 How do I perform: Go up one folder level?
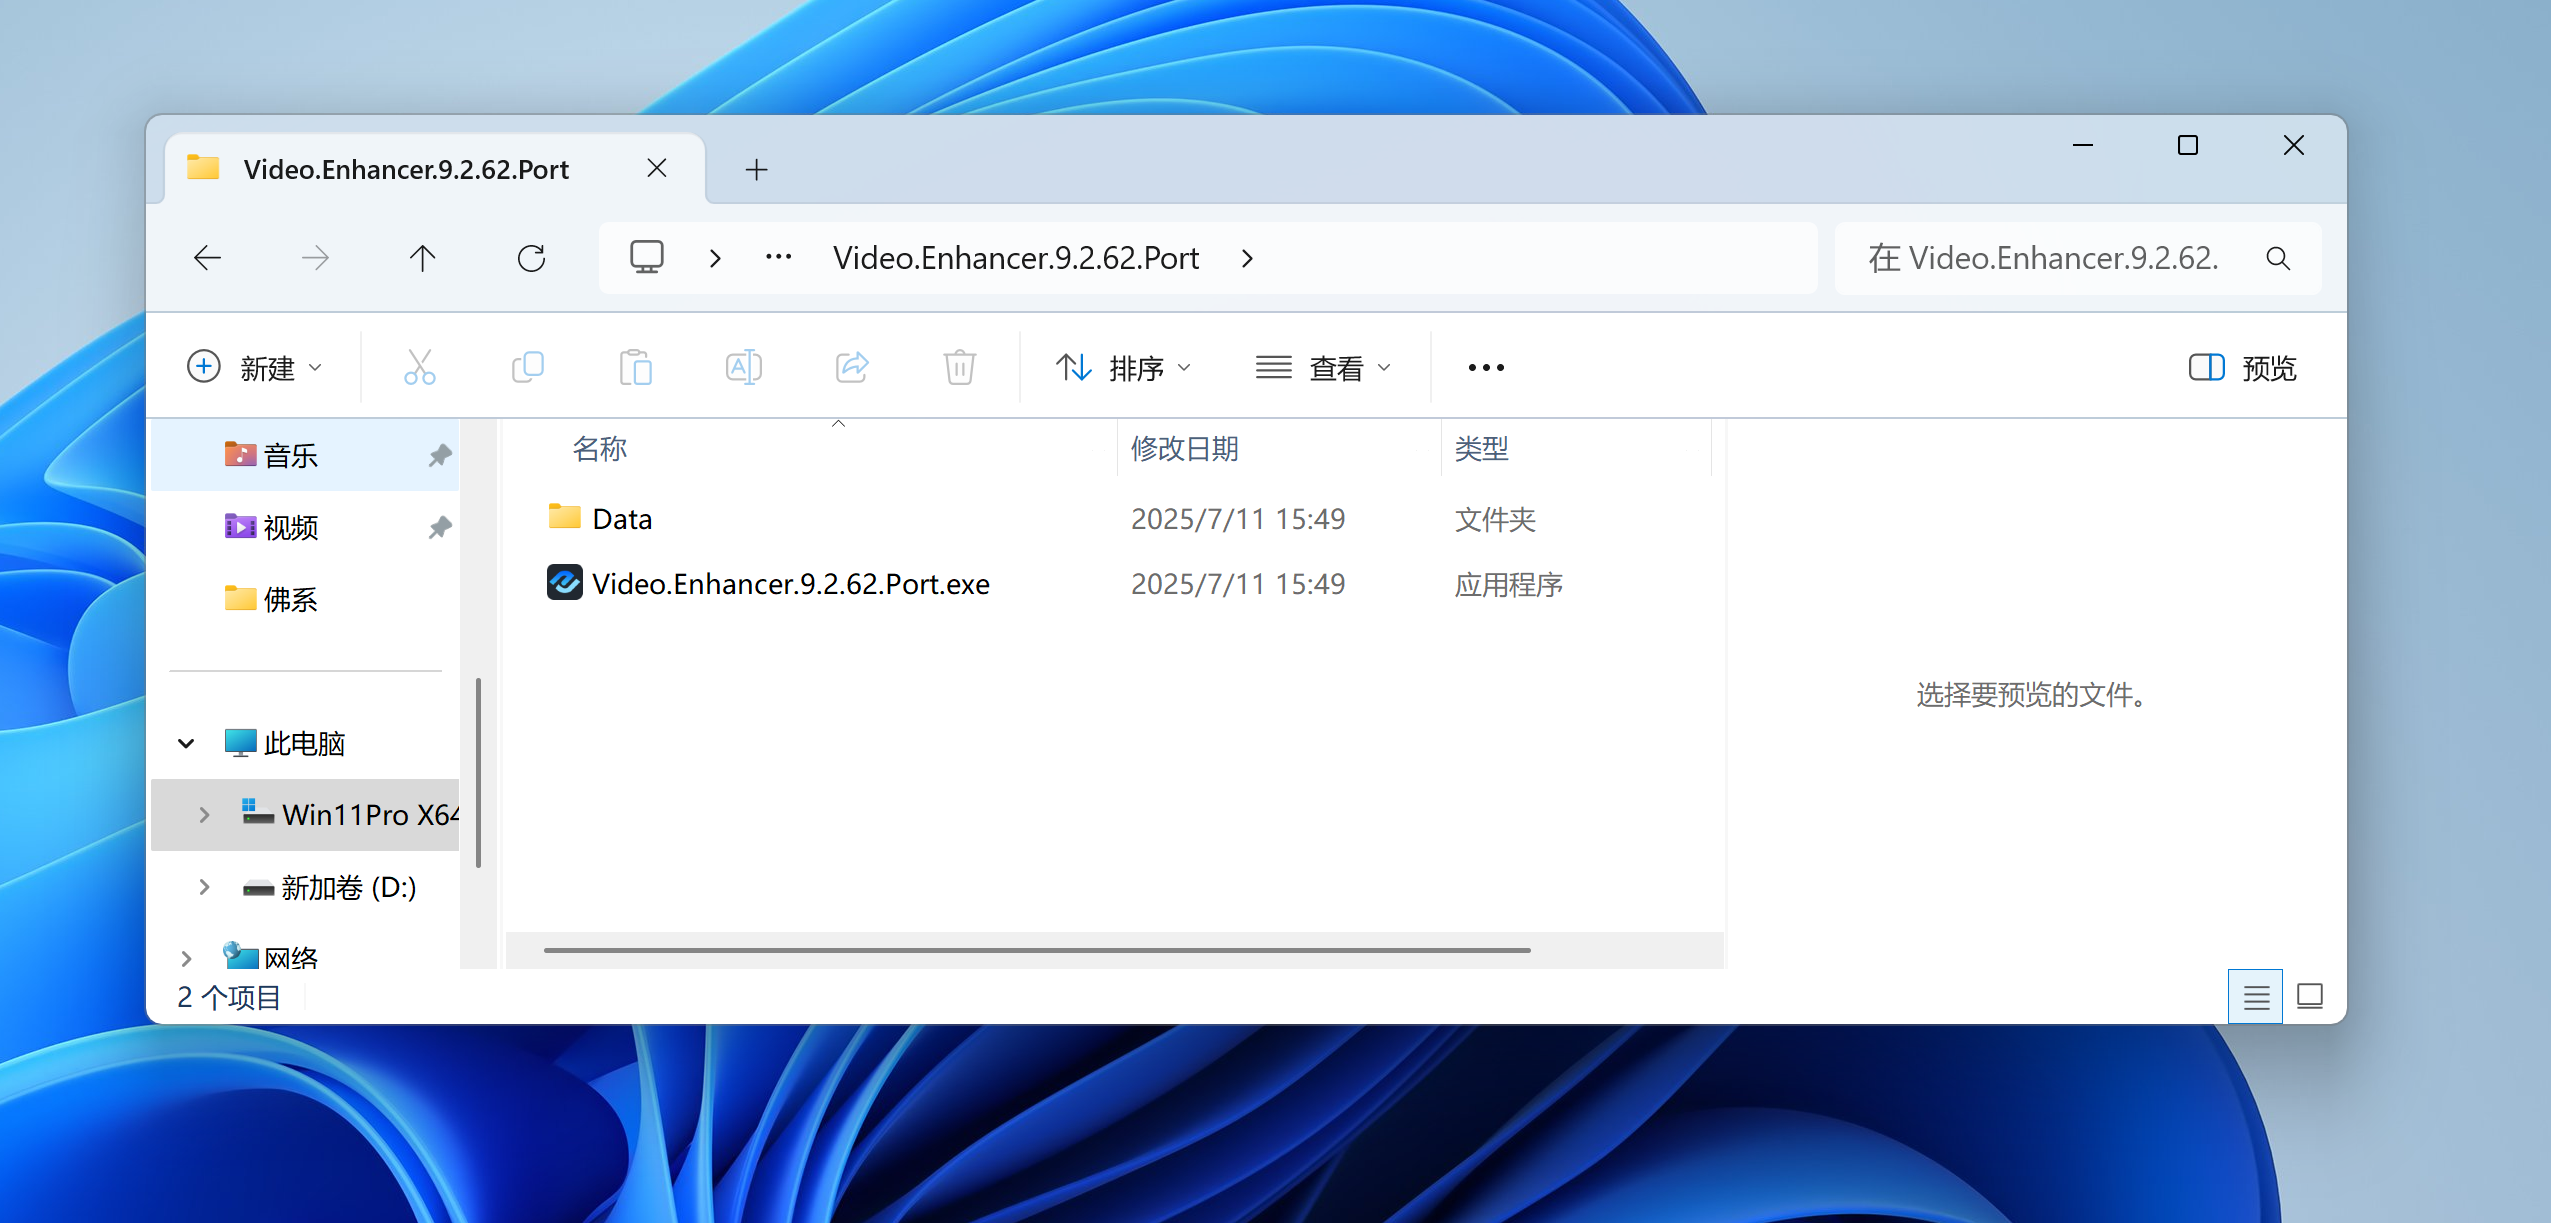coord(422,259)
